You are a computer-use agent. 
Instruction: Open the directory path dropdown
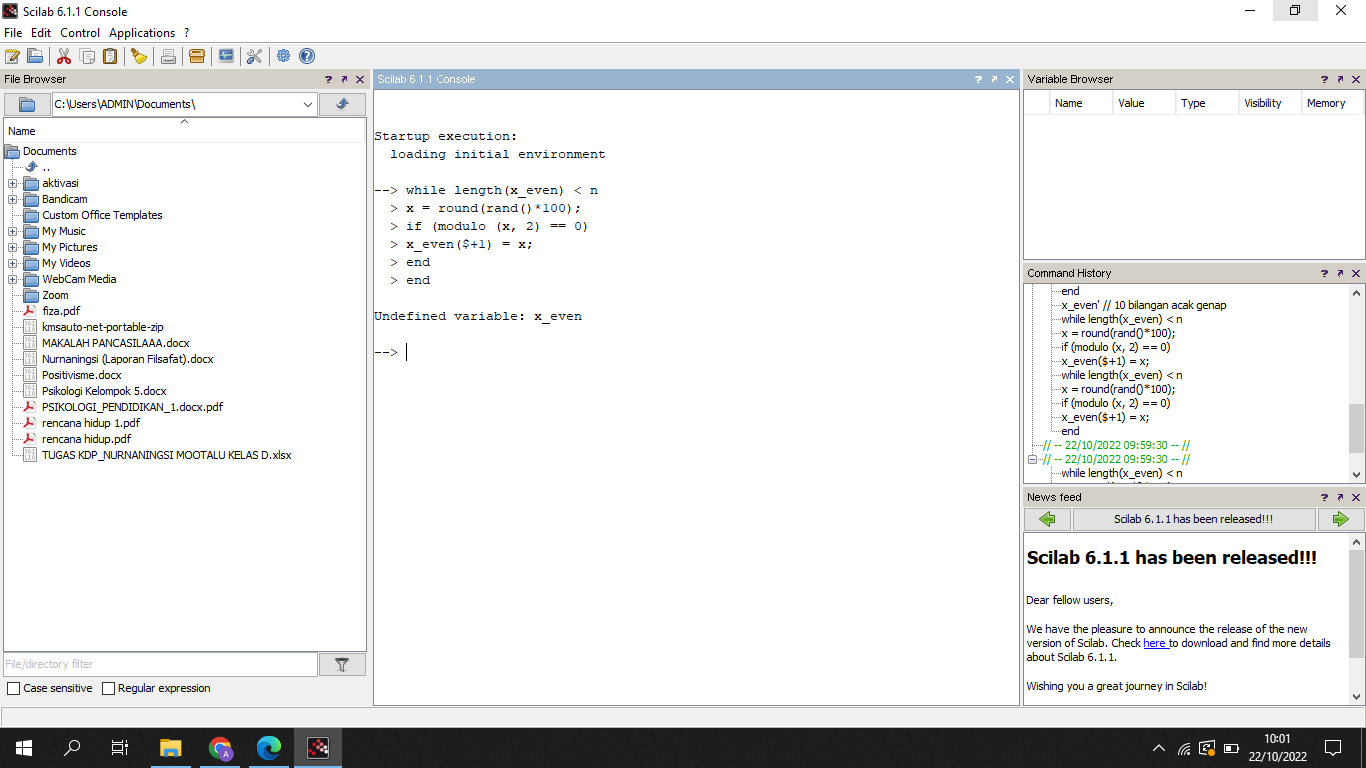pyautogui.click(x=307, y=104)
